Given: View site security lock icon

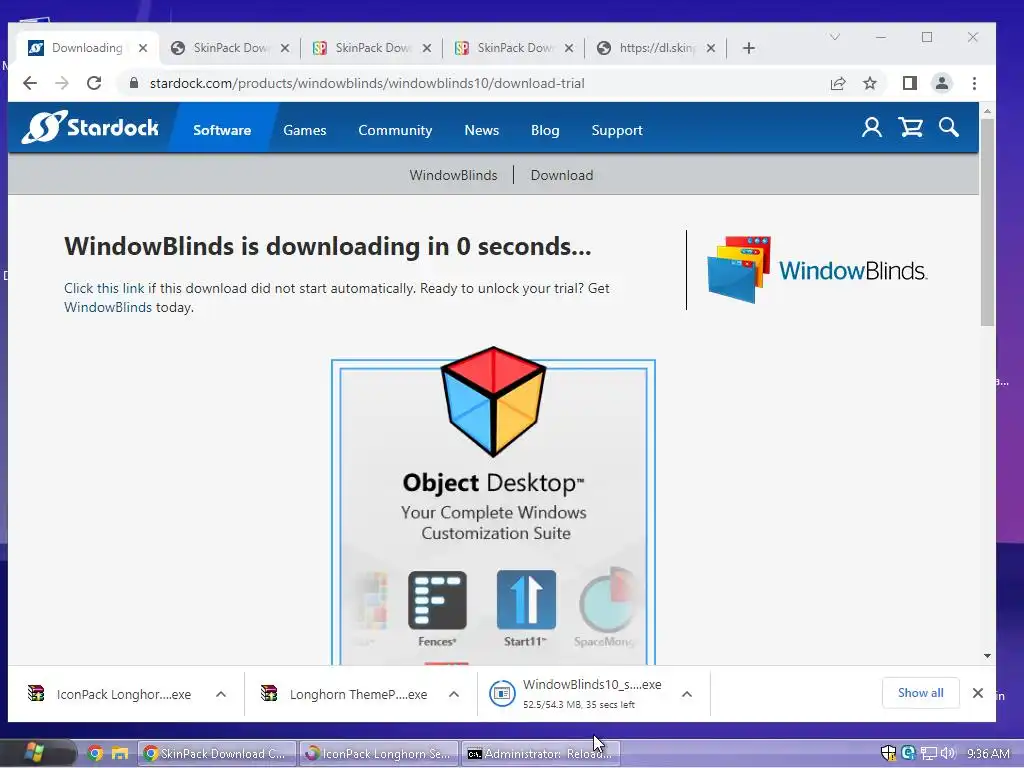Looking at the screenshot, I should click(134, 83).
